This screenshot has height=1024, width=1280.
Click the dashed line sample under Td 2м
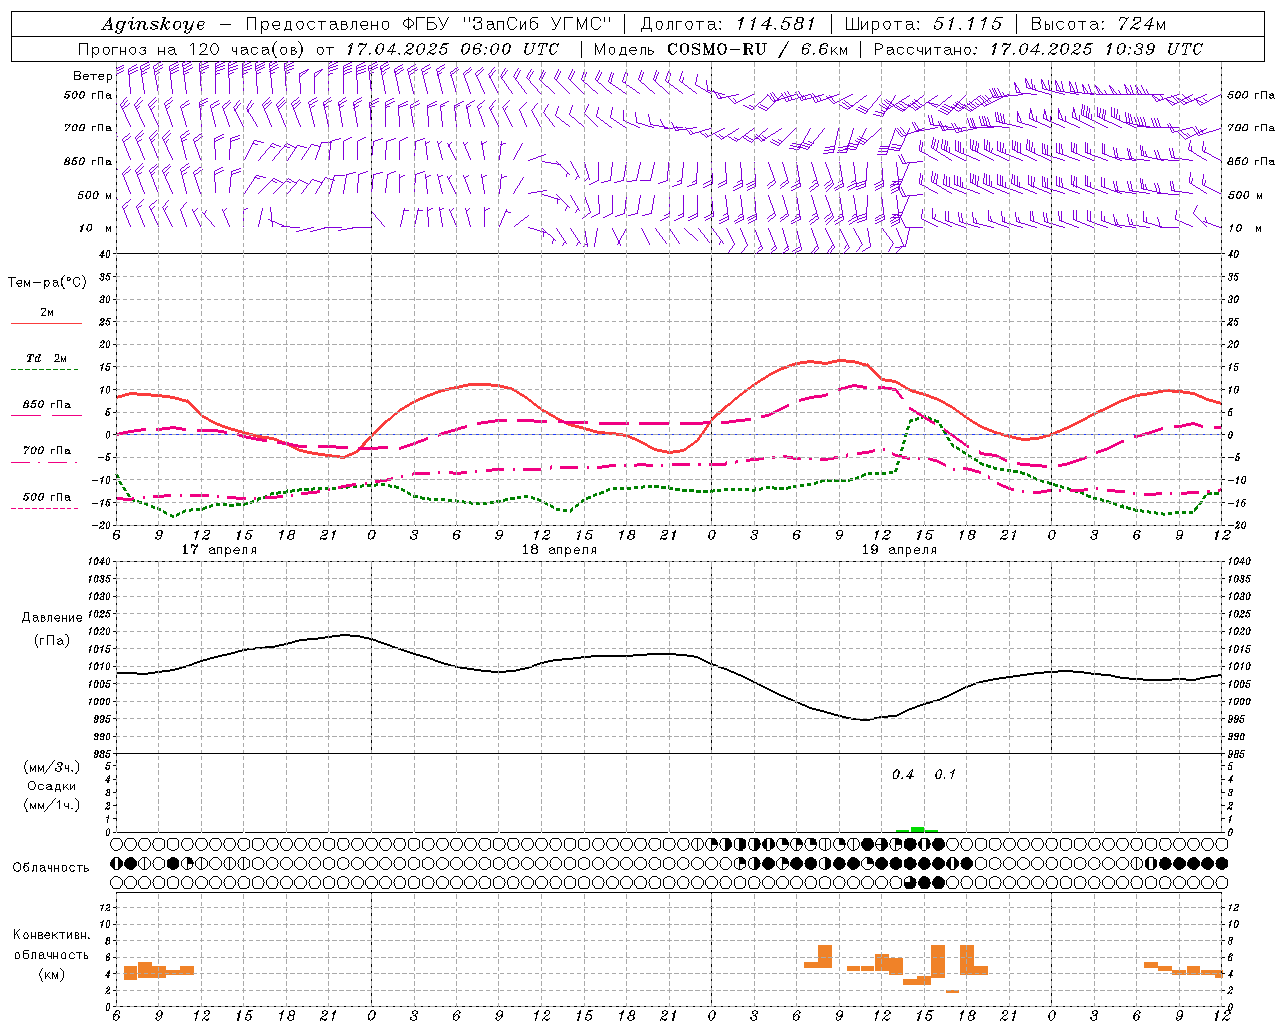pos(44,370)
